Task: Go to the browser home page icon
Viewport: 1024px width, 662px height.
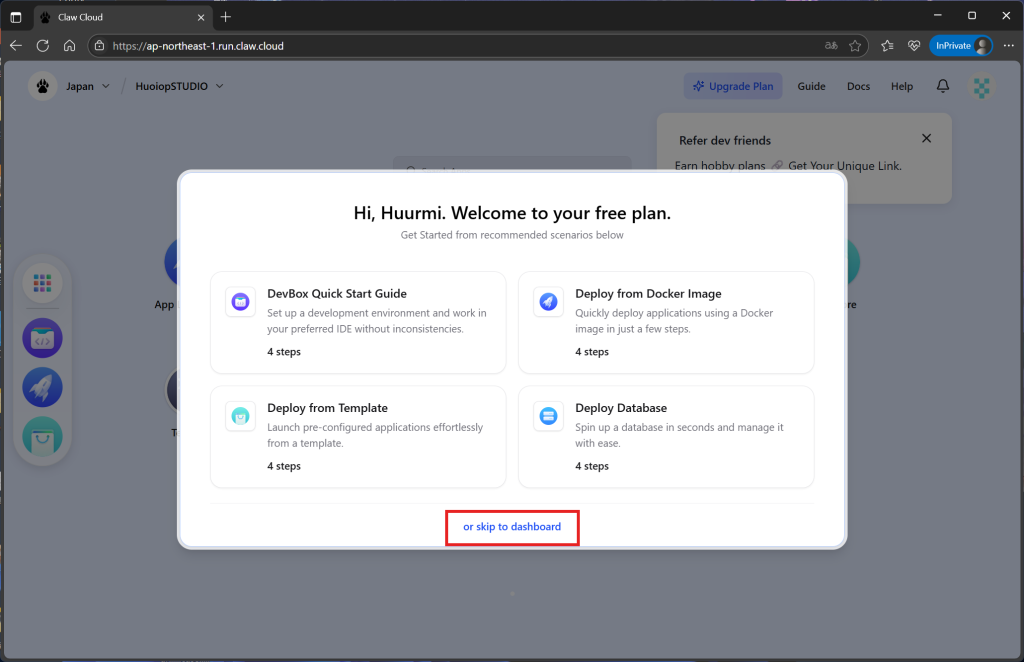Action: click(x=69, y=46)
